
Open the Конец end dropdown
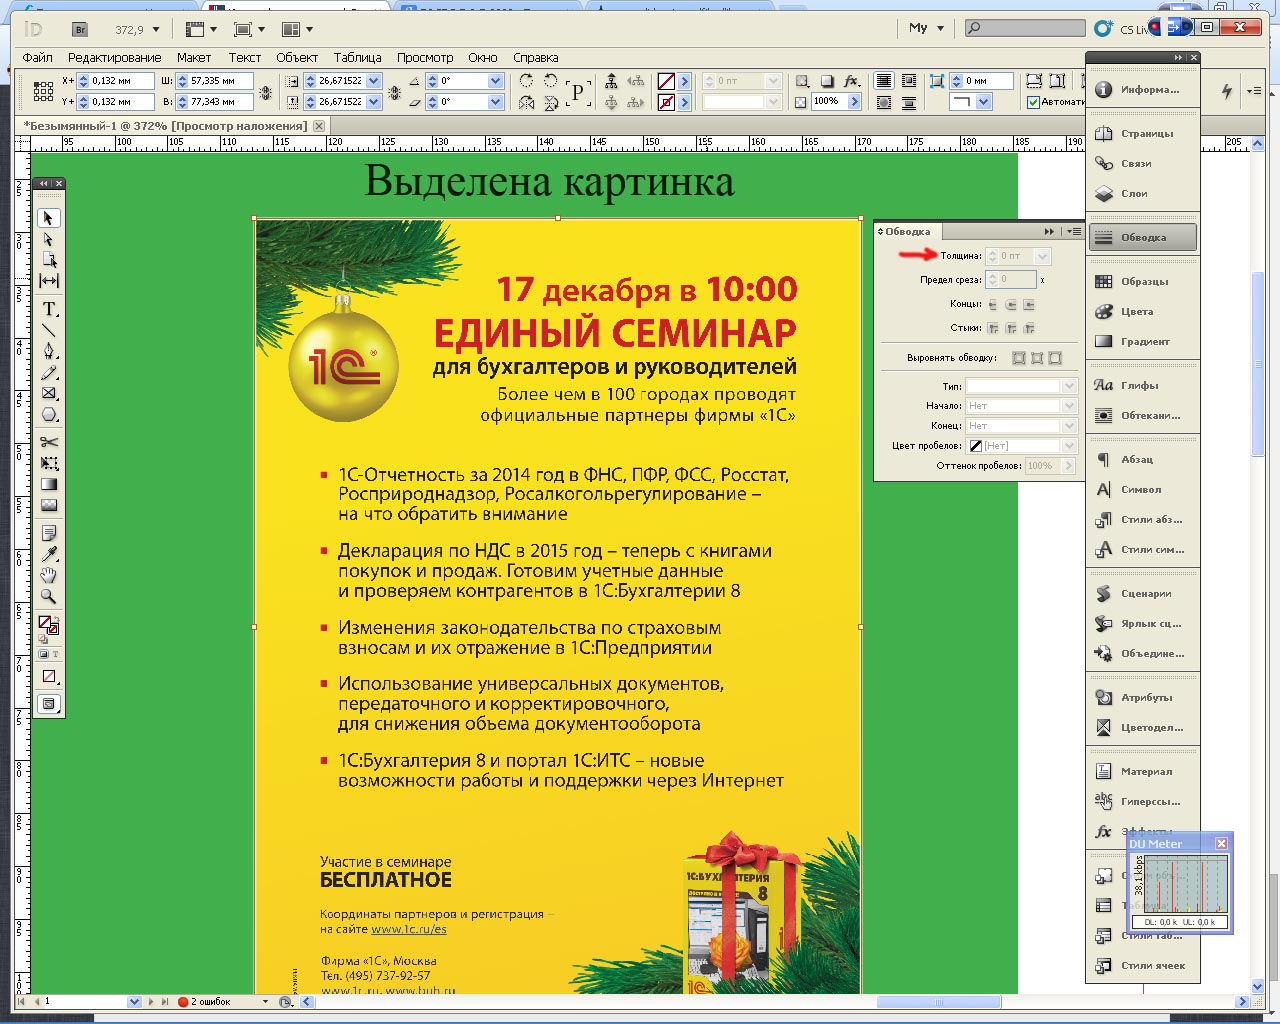pyautogui.click(x=1069, y=426)
